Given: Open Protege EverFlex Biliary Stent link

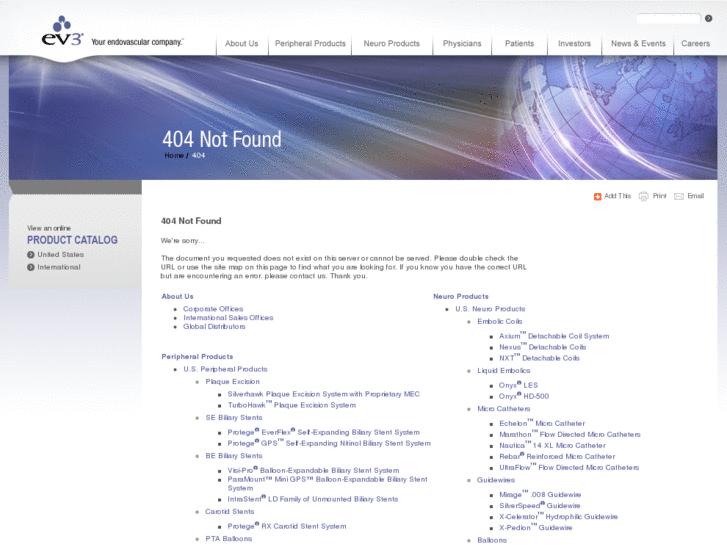Looking at the screenshot, I should [324, 432].
